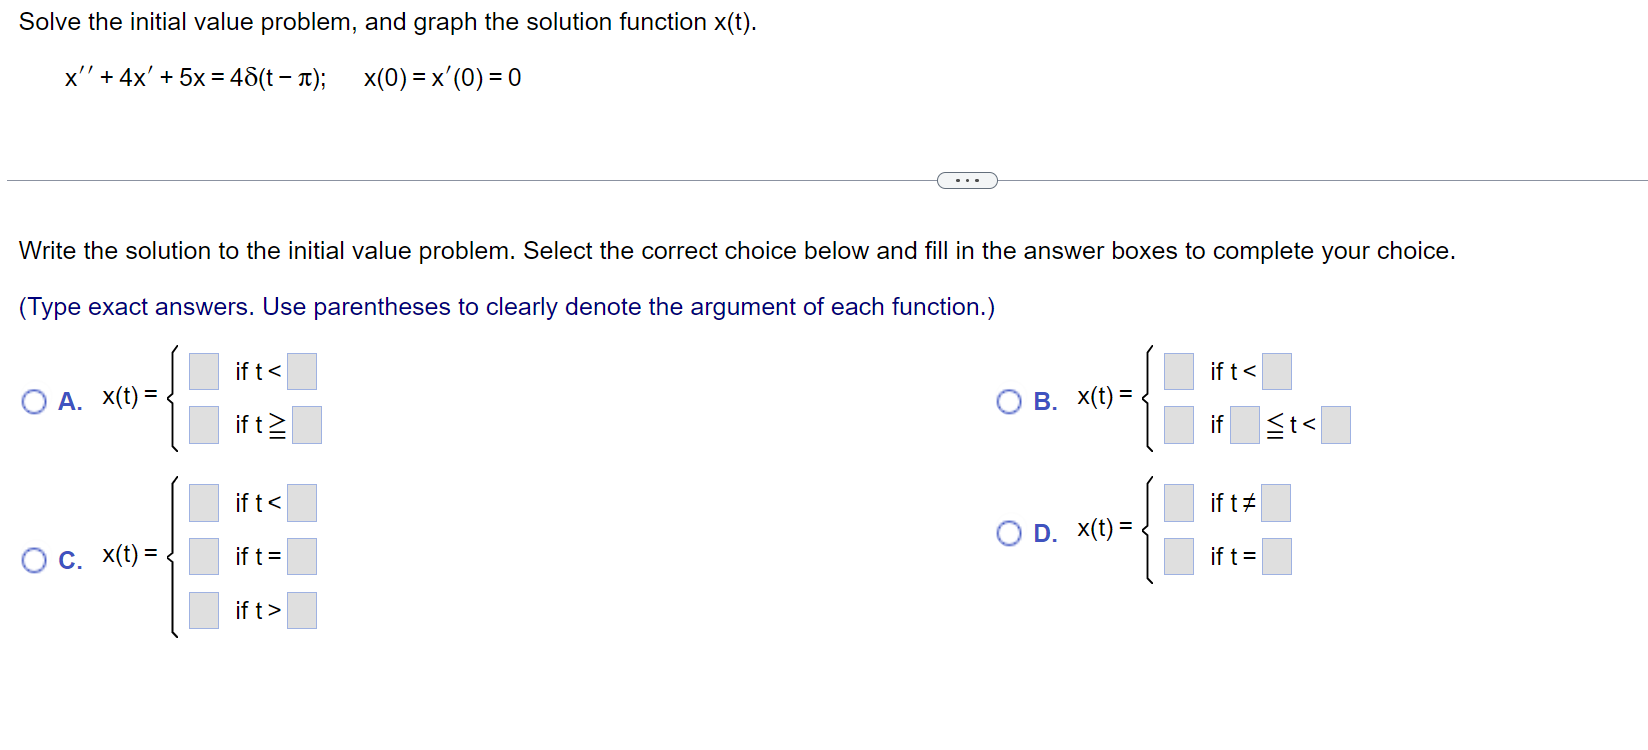This screenshot has width=1648, height=750.
Task: Click lower-bound box before '≤ t' in choice B
Action: (1245, 425)
